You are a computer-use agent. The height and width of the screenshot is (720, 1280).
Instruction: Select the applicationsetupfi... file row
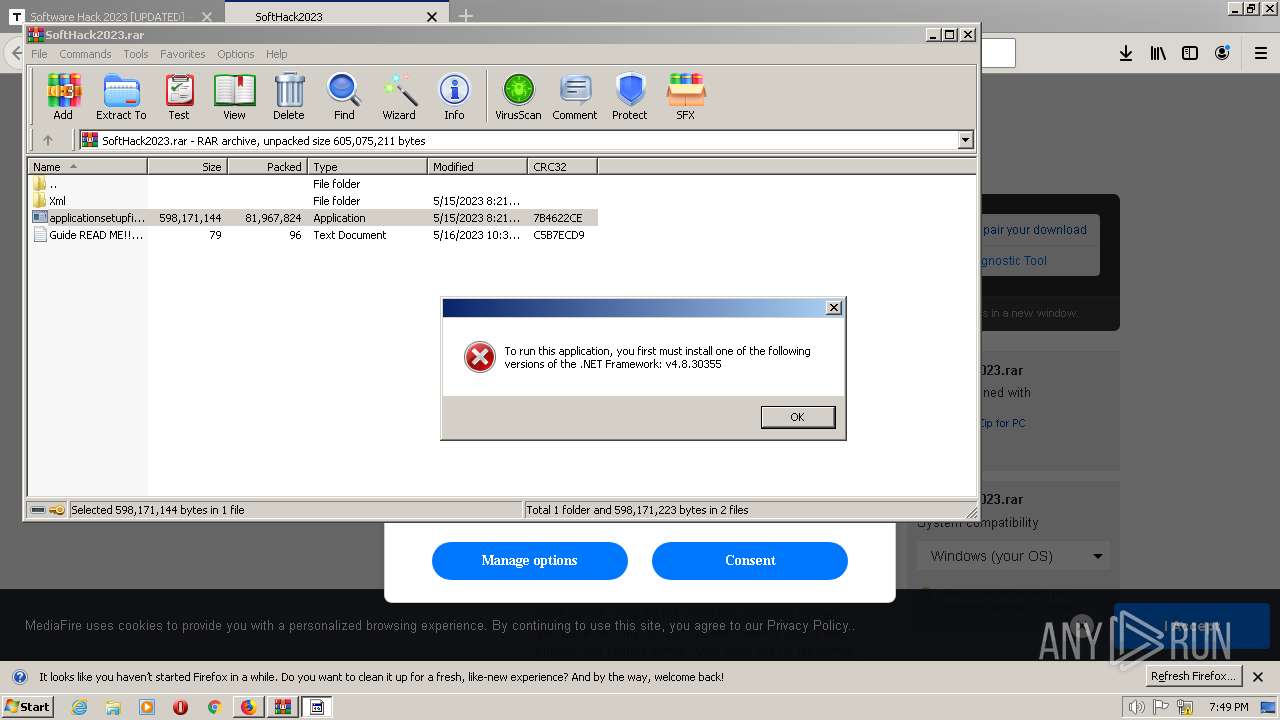[x=313, y=218]
